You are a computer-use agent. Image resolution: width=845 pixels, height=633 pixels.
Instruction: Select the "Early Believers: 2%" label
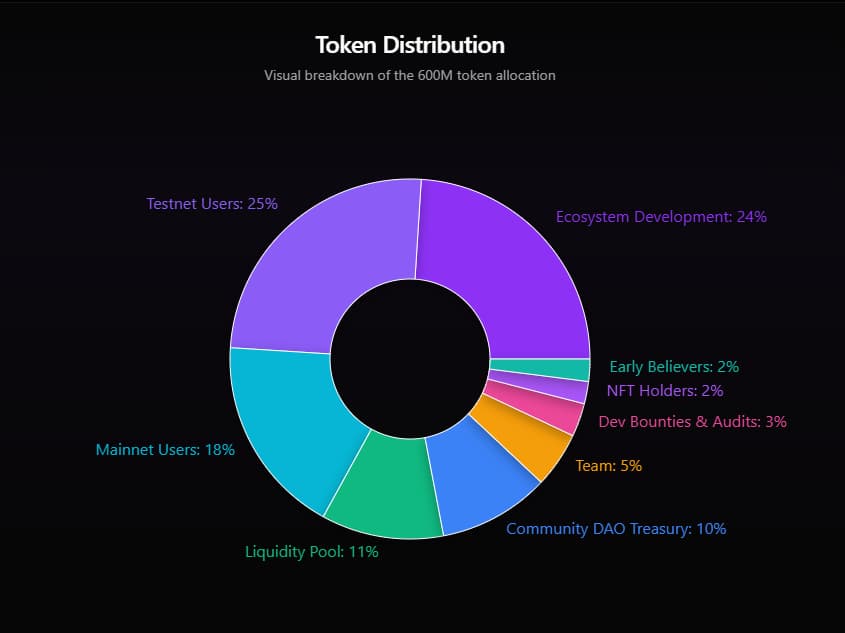674,367
